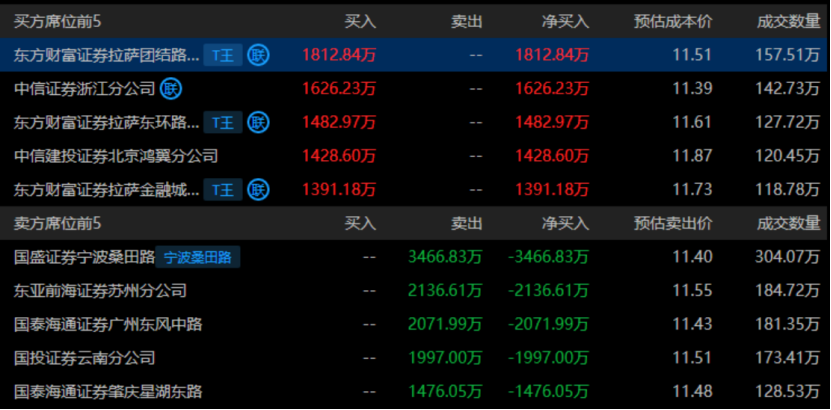Click trade volume 184.72万
The height and width of the screenshot is (410, 831).
point(788,291)
